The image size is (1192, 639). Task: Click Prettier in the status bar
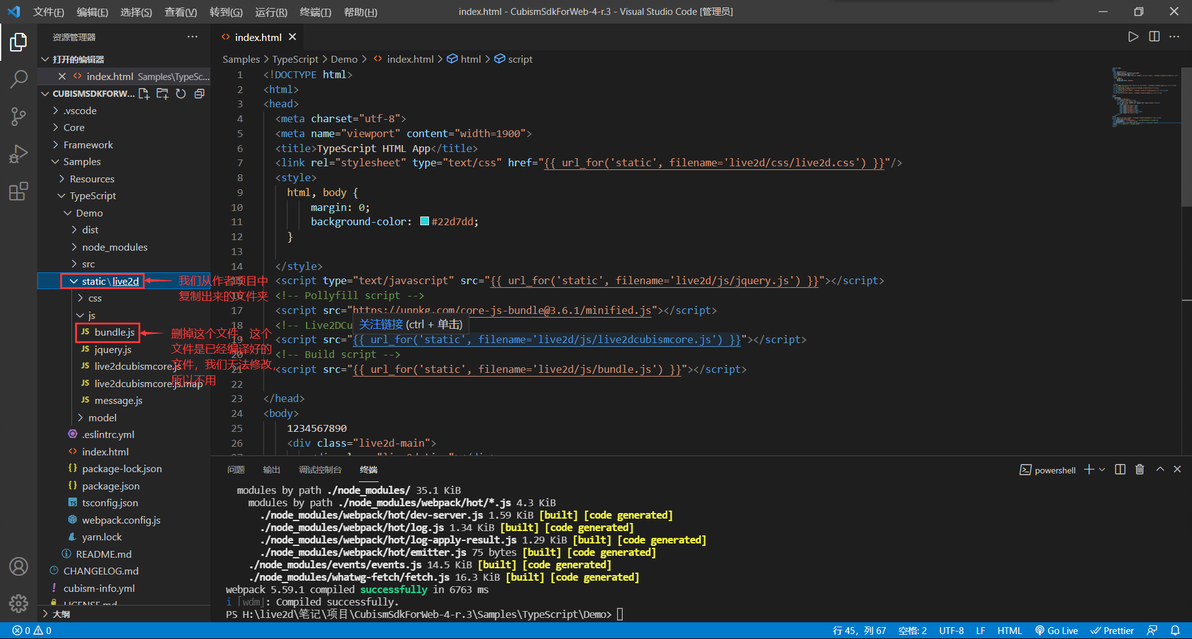(x=1112, y=631)
